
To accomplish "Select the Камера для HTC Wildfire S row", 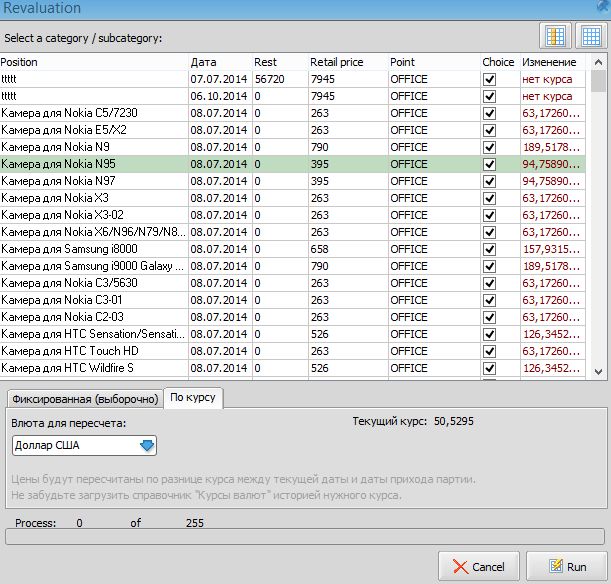I will (x=94, y=368).
